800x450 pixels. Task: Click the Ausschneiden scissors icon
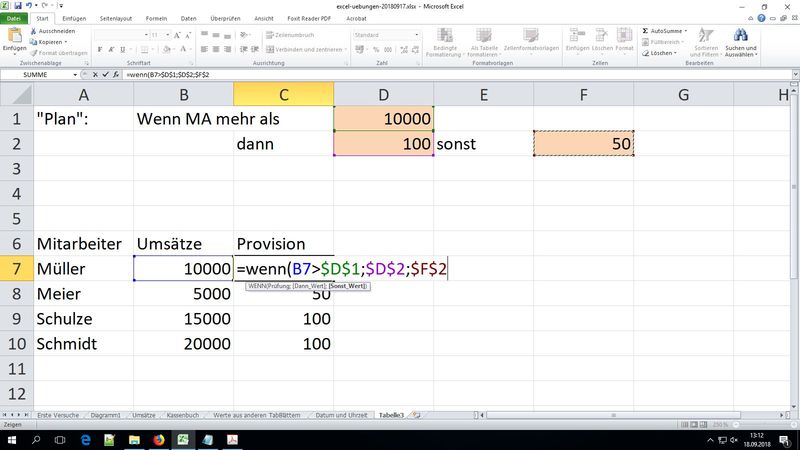[x=34, y=31]
